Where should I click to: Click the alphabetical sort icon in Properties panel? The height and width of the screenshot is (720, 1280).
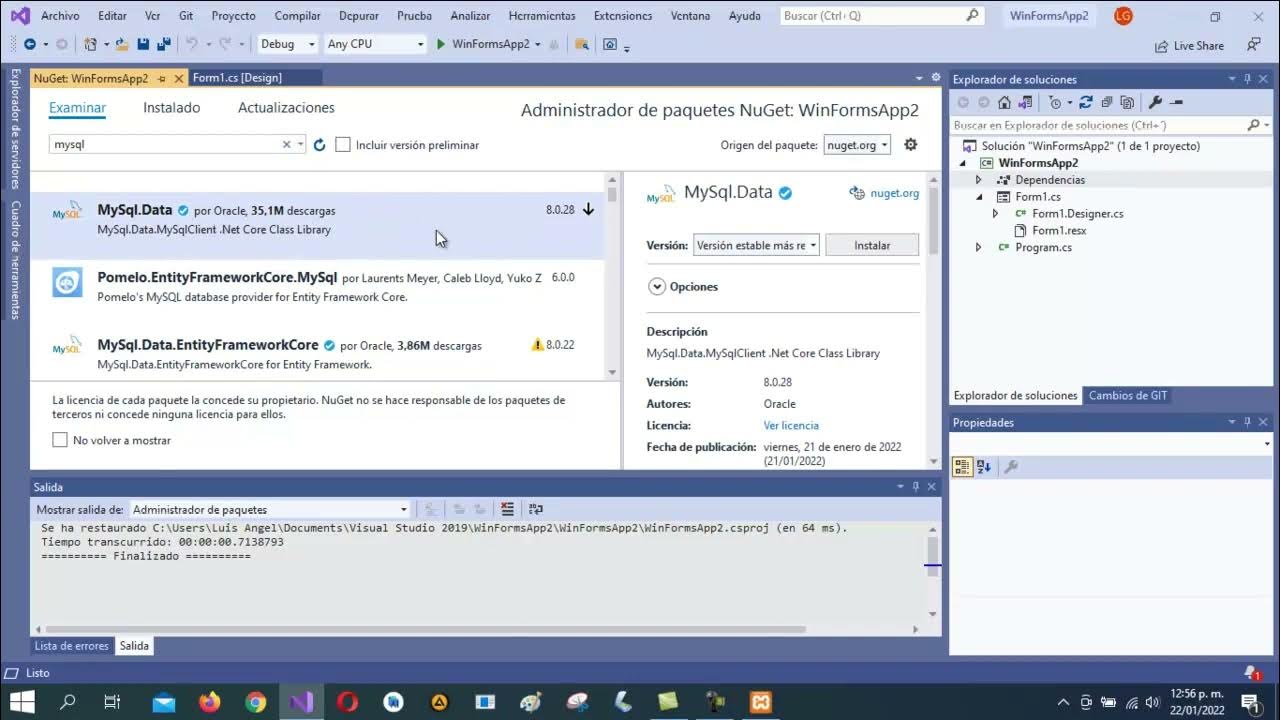click(x=983, y=467)
